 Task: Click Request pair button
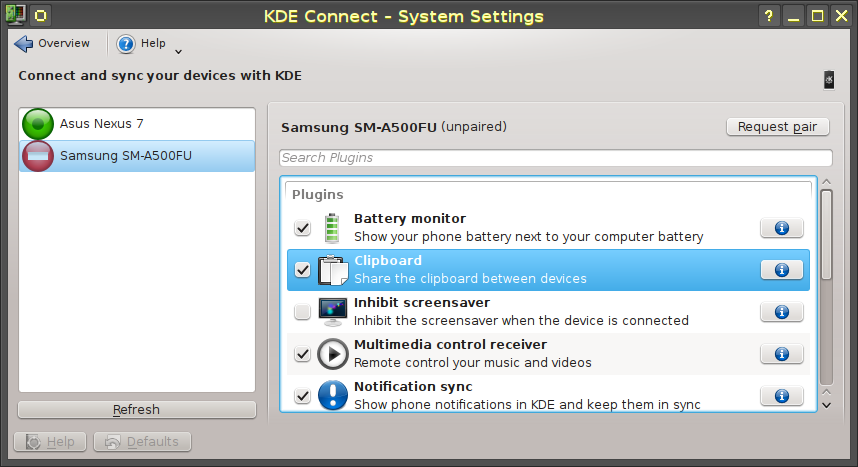coord(778,126)
